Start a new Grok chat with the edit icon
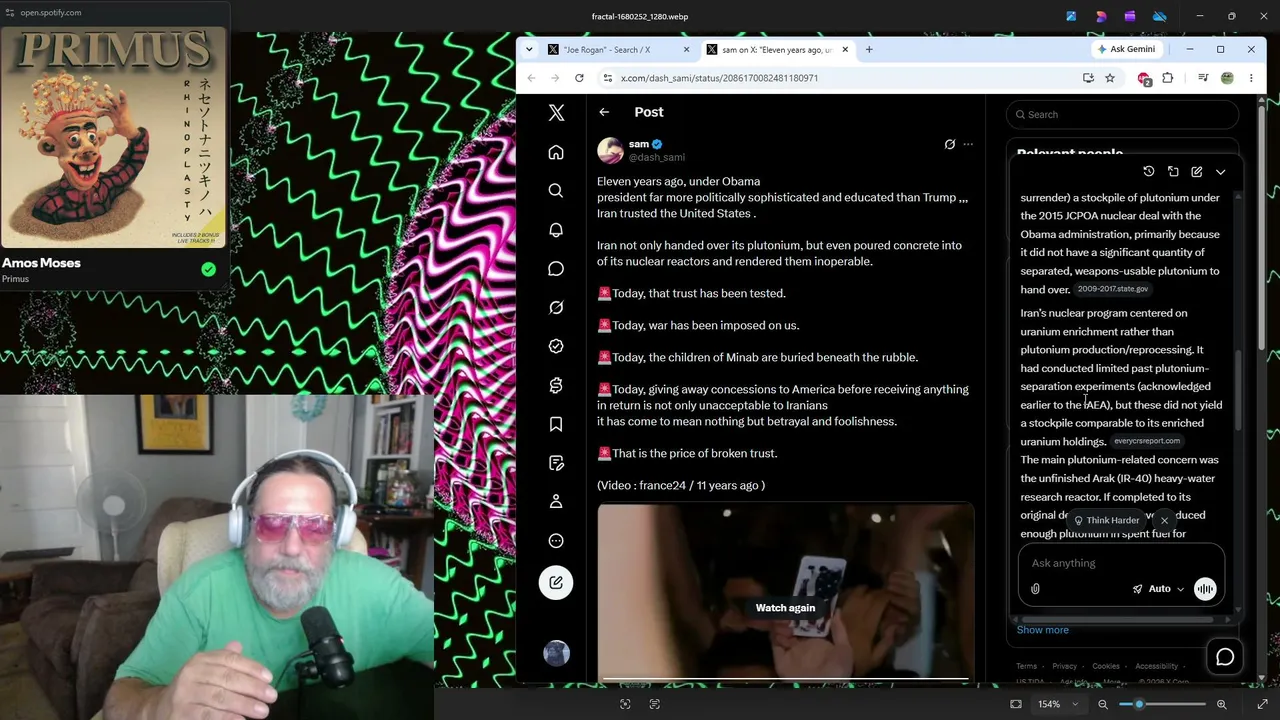 click(1197, 172)
